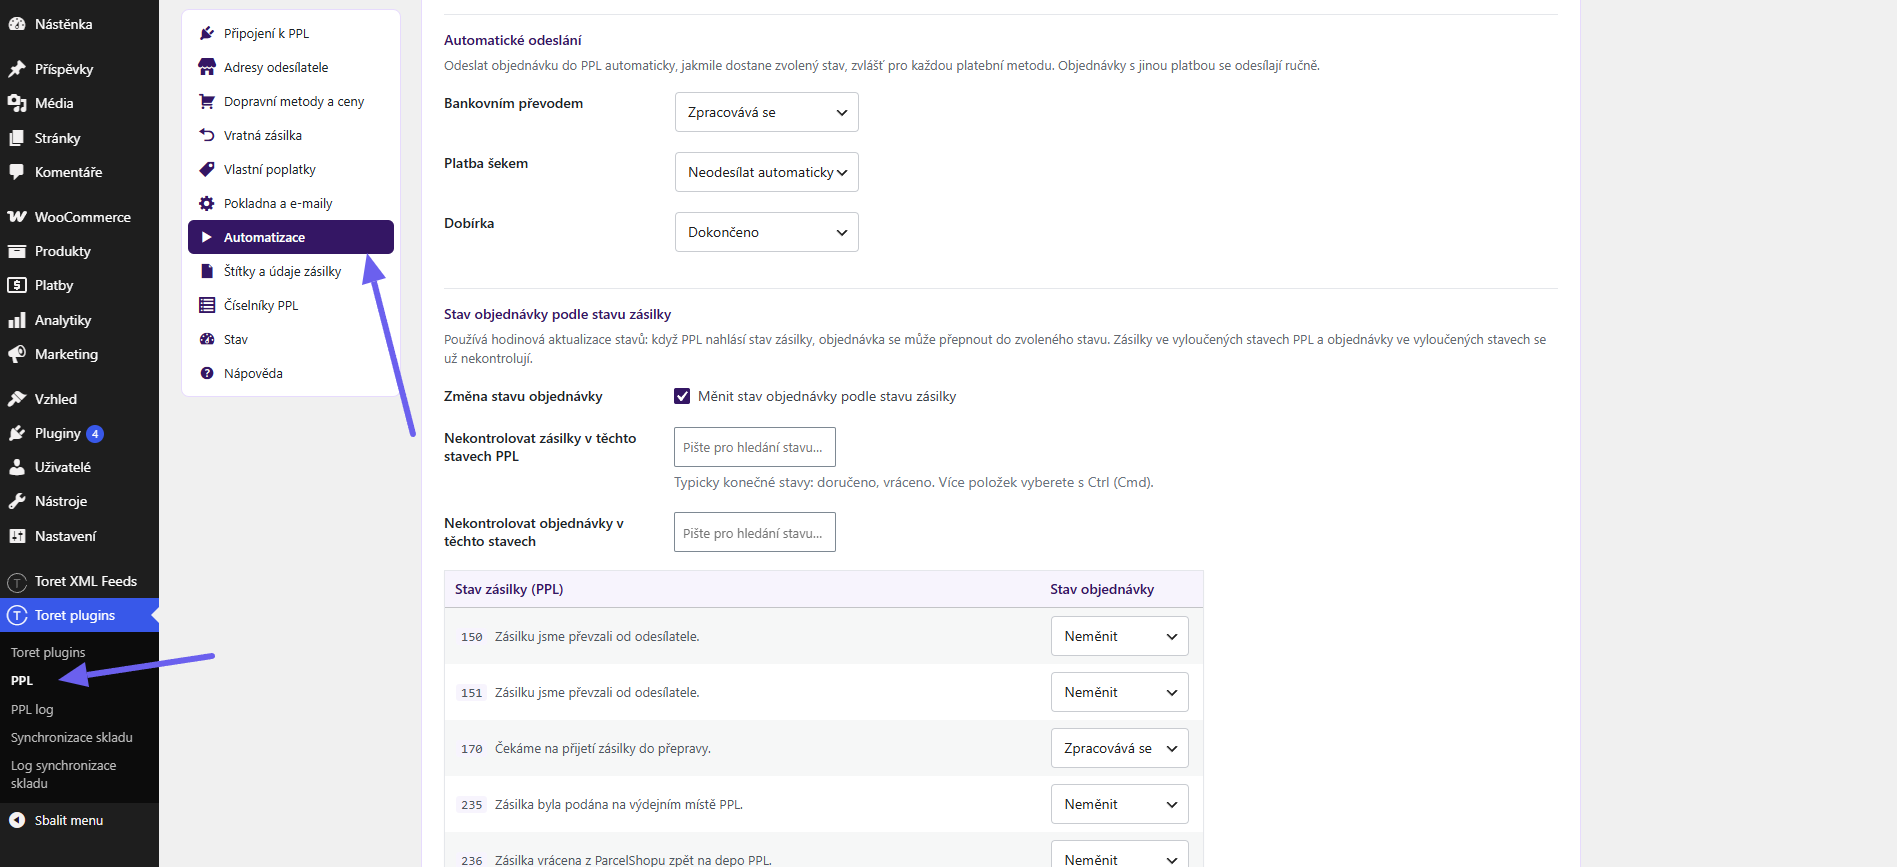Click the Nápověda question mark icon
Screen dimensions: 1897x867
point(207,373)
